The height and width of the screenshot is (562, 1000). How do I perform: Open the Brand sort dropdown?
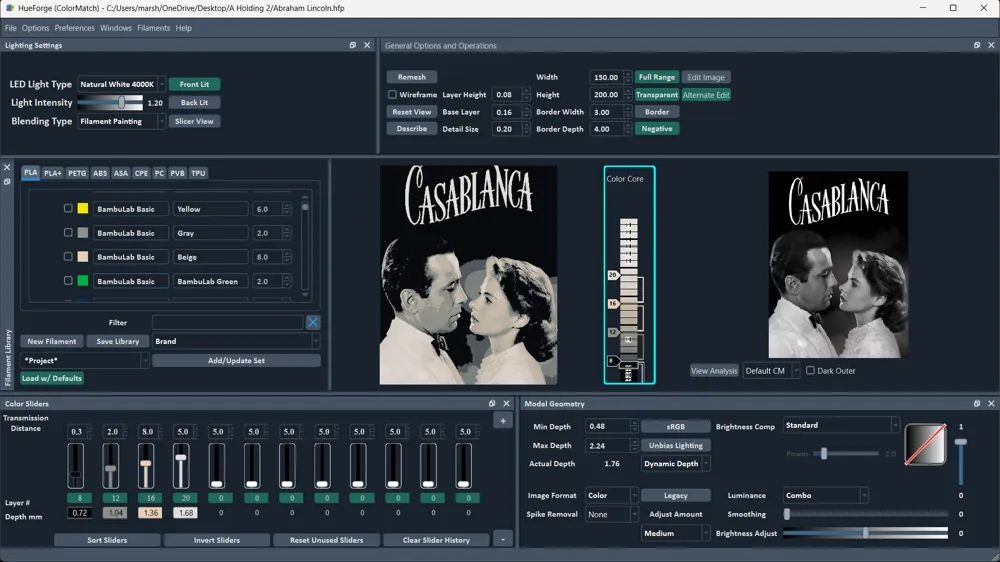click(x=236, y=341)
